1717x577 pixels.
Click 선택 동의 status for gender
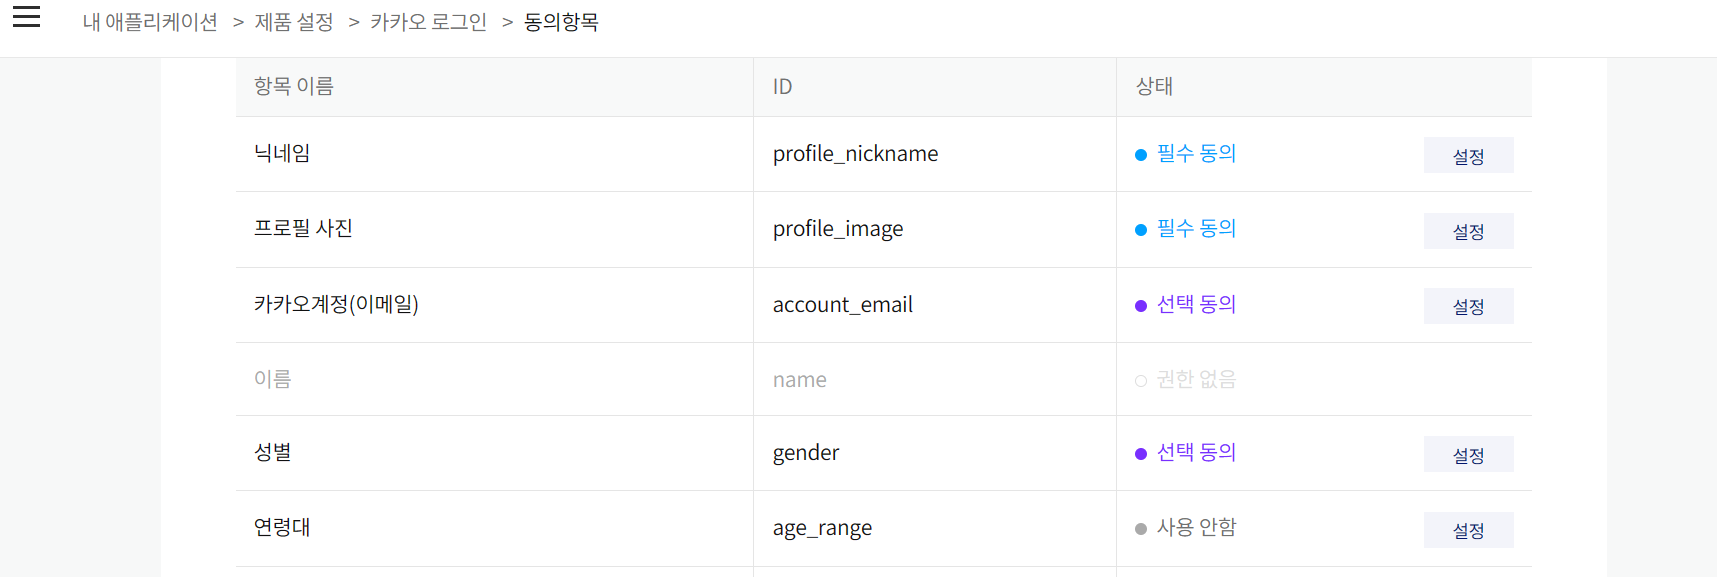[1196, 452]
